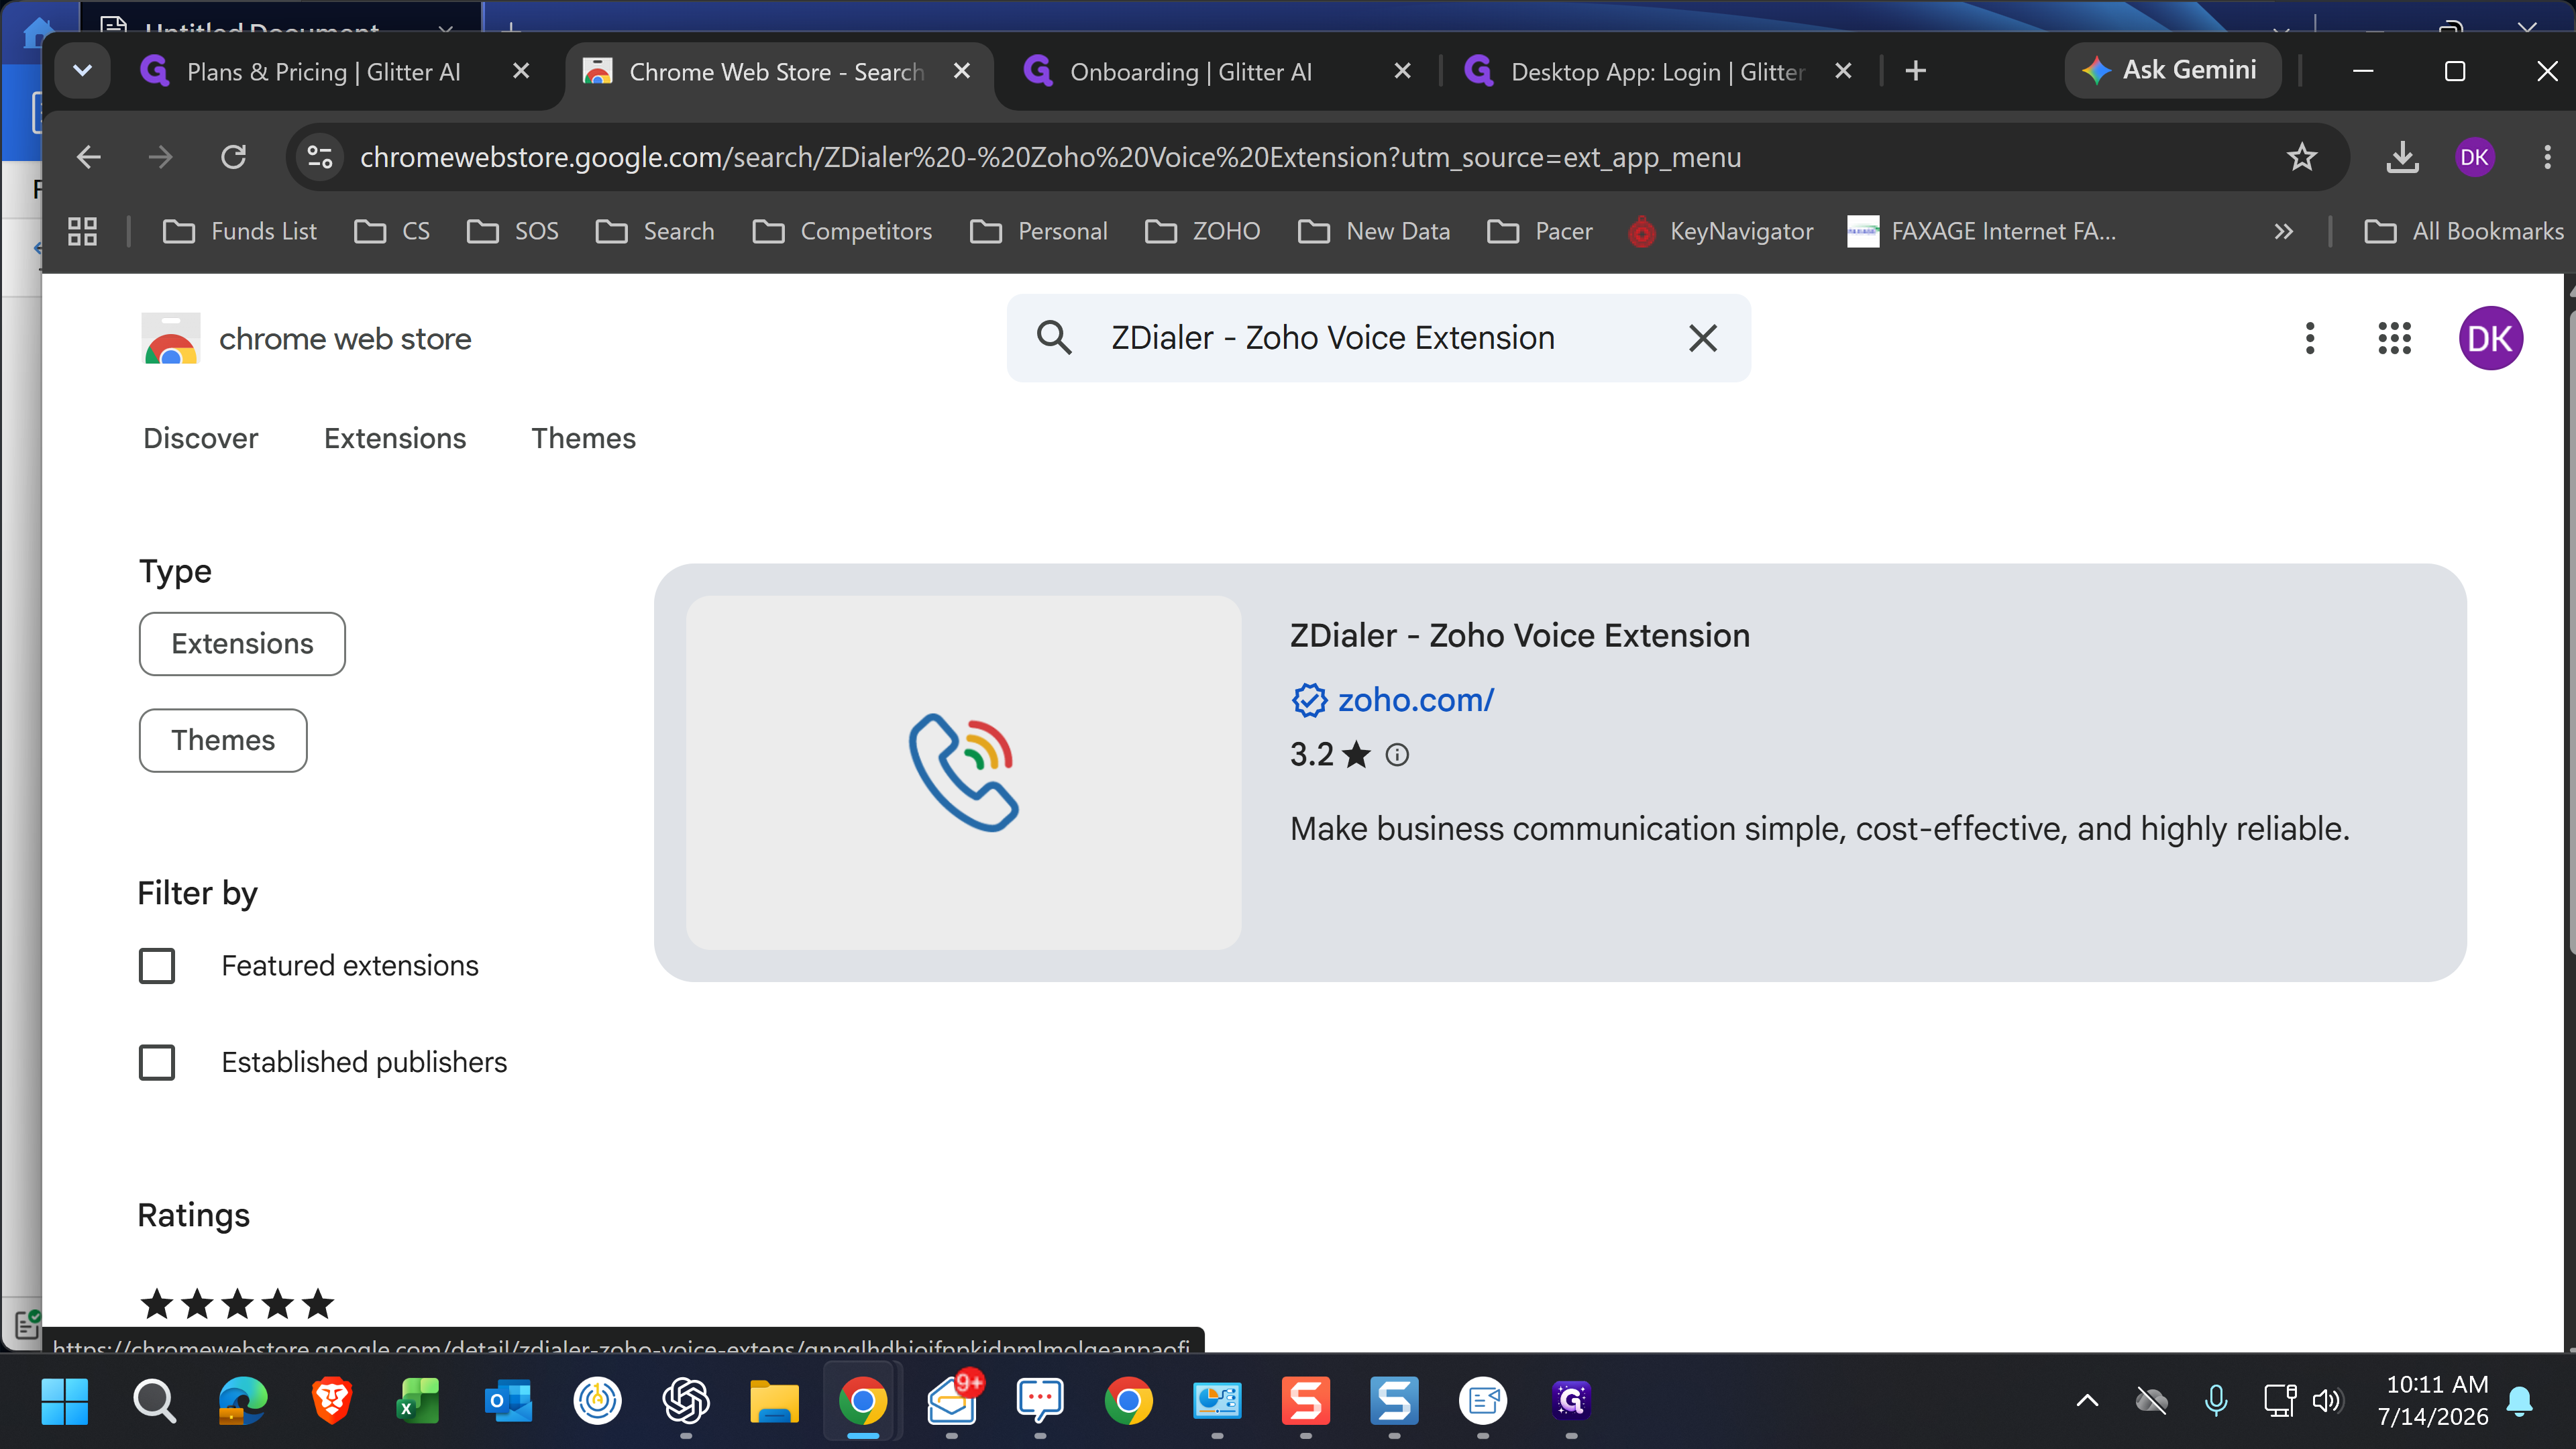Open the CS bookmark folder
Image resolution: width=2576 pixels, height=1449 pixels.
coord(392,232)
